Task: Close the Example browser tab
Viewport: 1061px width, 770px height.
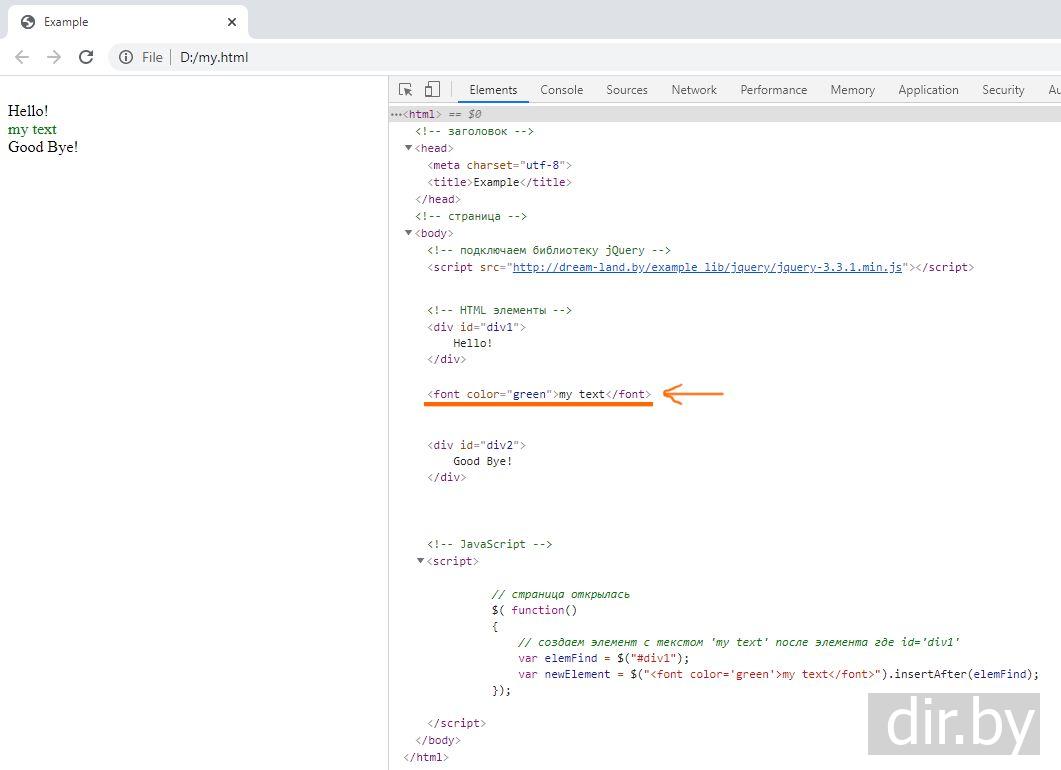Action: click(232, 22)
